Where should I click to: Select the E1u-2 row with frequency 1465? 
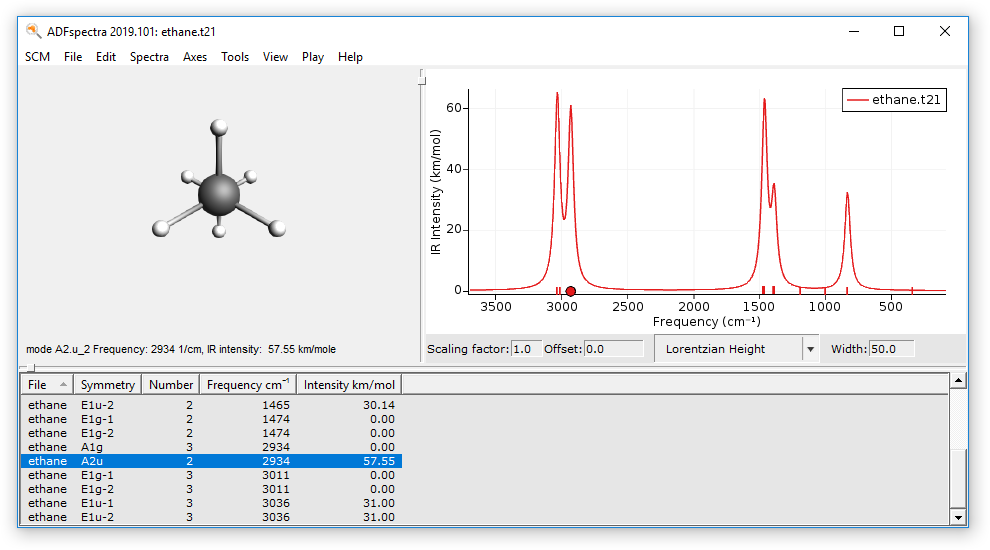click(212, 405)
